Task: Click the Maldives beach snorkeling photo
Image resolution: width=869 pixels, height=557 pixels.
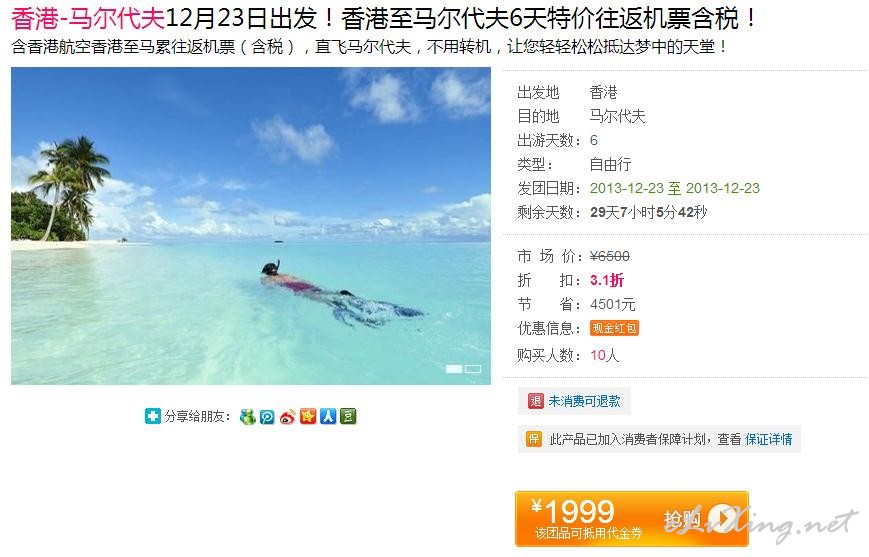Action: point(251,226)
